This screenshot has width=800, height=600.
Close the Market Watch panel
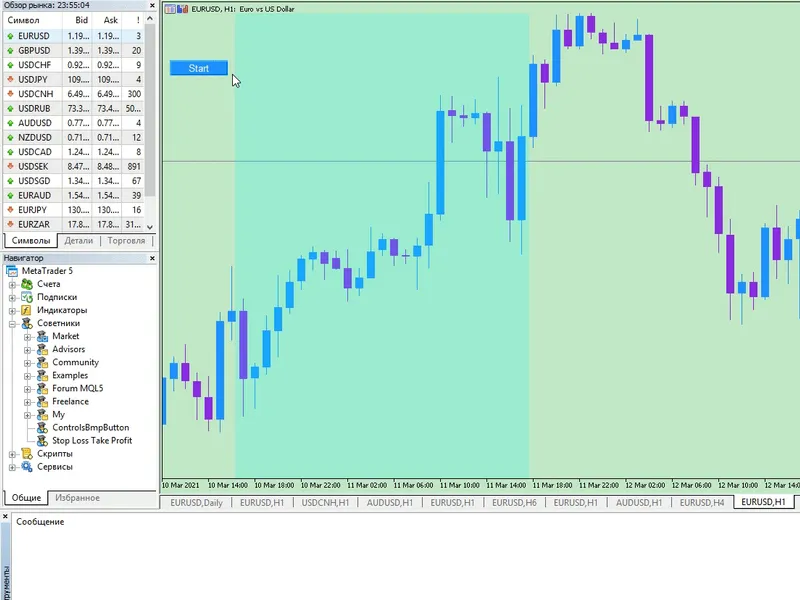152,5
